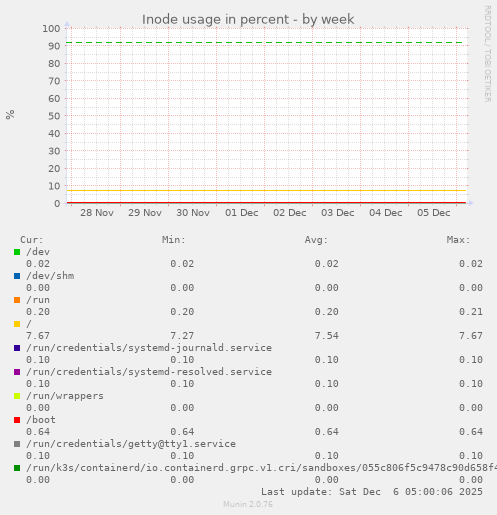Click the "30 Nov" x-axis date label

tap(193, 213)
